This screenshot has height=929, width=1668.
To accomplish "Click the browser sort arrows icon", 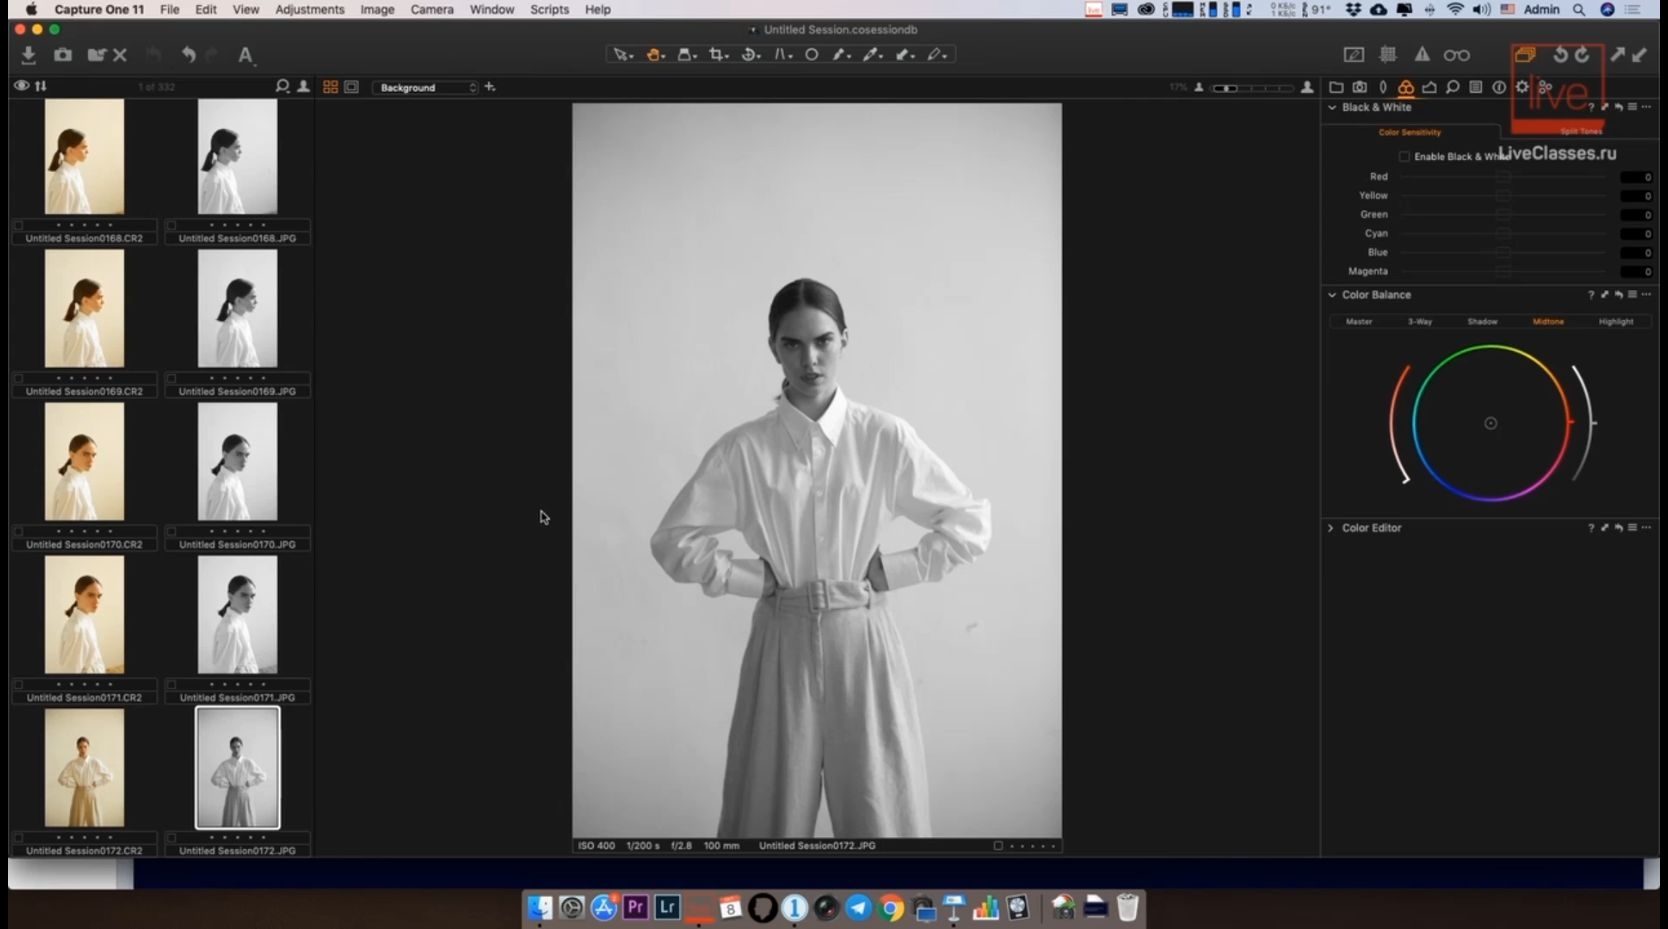I will pyautogui.click(x=41, y=86).
